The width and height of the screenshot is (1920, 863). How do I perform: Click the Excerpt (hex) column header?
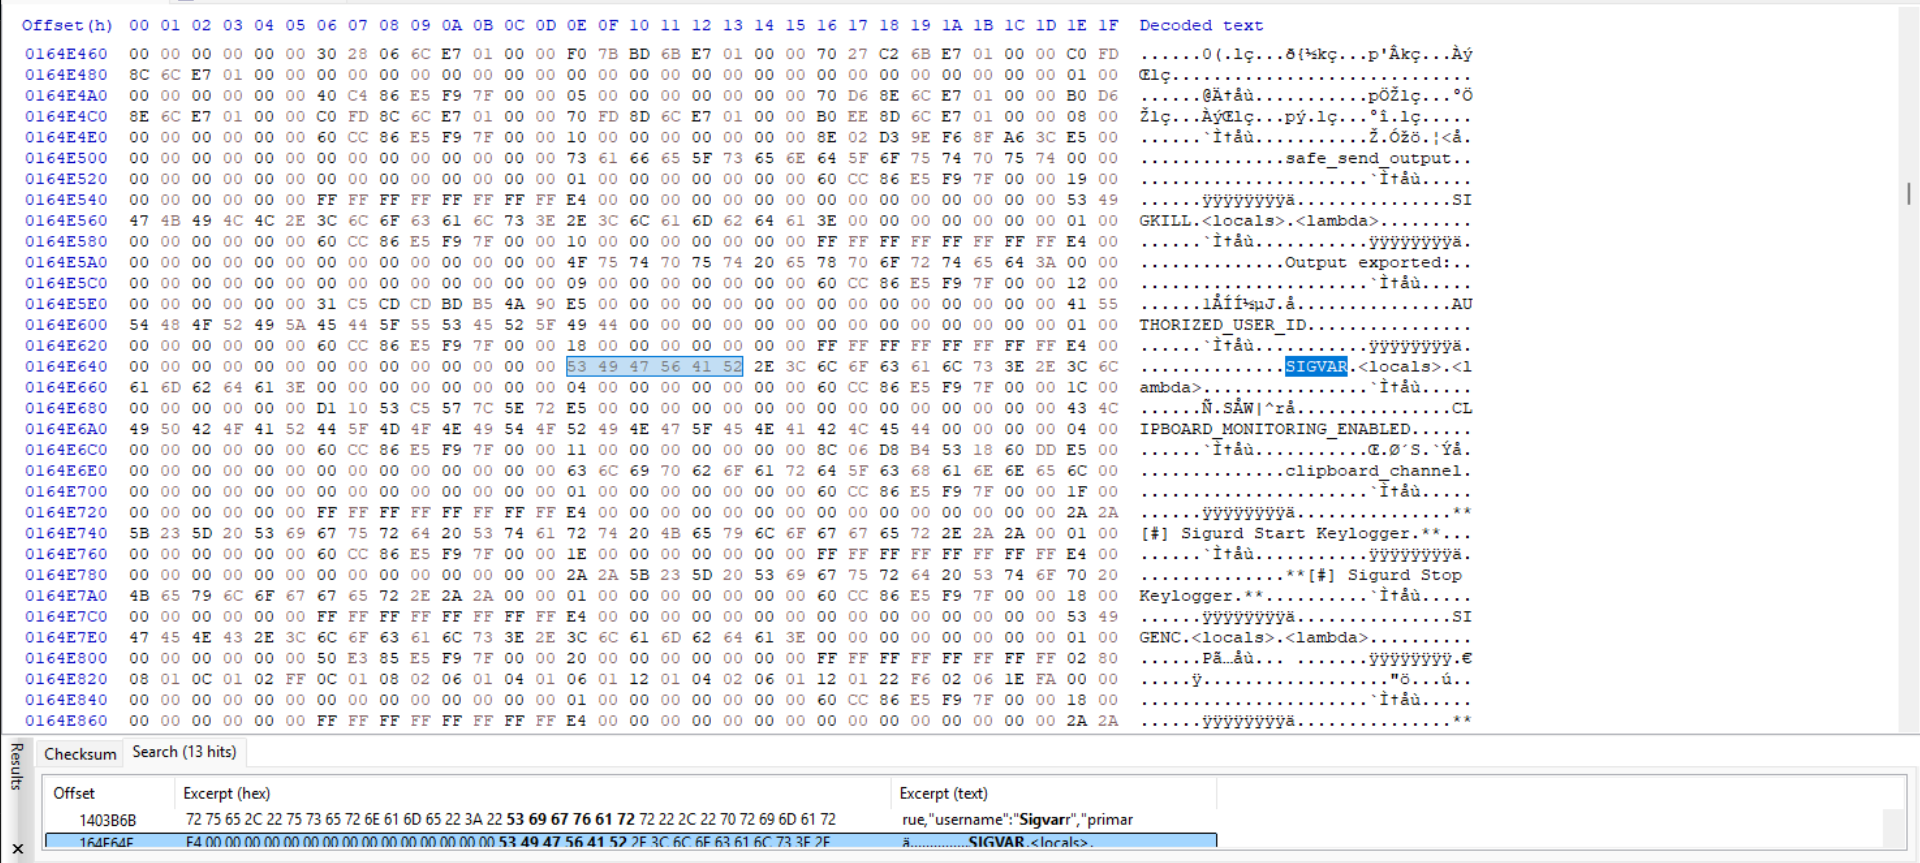pos(226,793)
